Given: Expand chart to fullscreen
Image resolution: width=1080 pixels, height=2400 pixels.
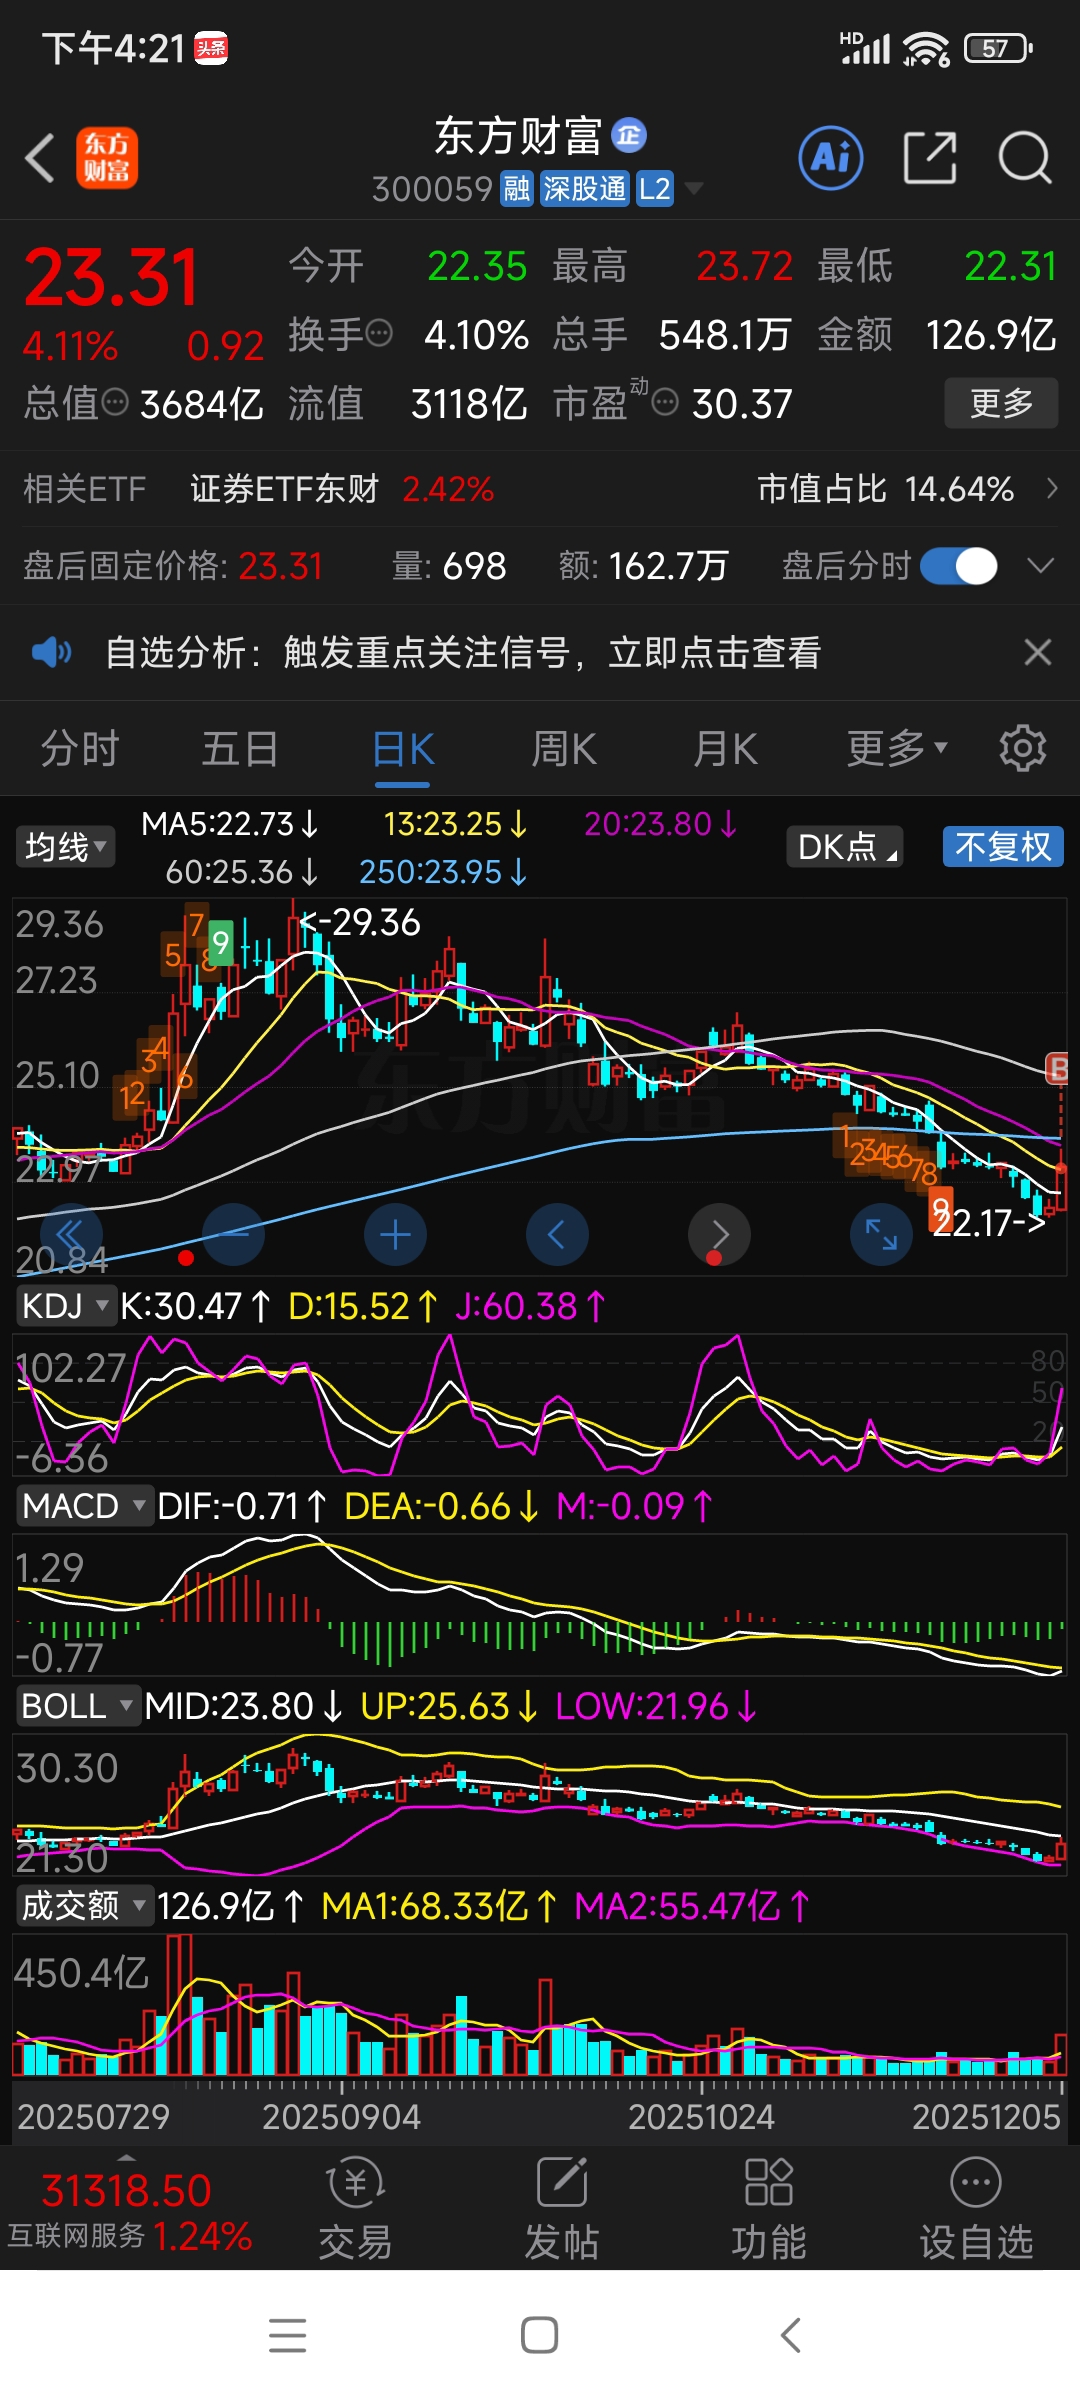Looking at the screenshot, I should point(881,1234).
